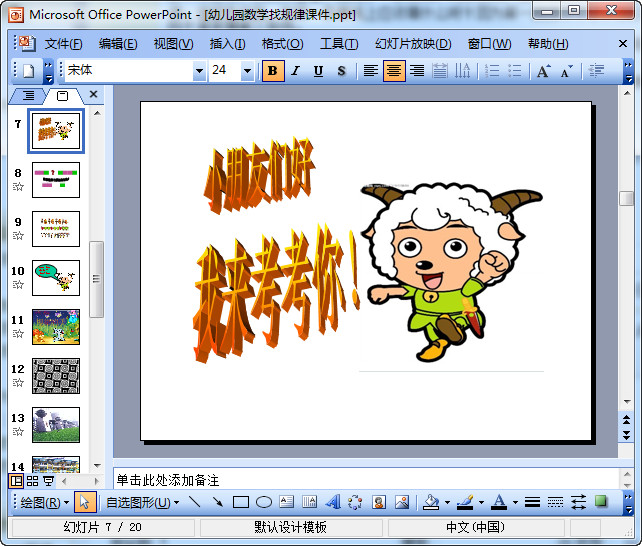Open the 幻灯片放映(D) menu
Viewport: 642px width, 546px height.
click(413, 44)
